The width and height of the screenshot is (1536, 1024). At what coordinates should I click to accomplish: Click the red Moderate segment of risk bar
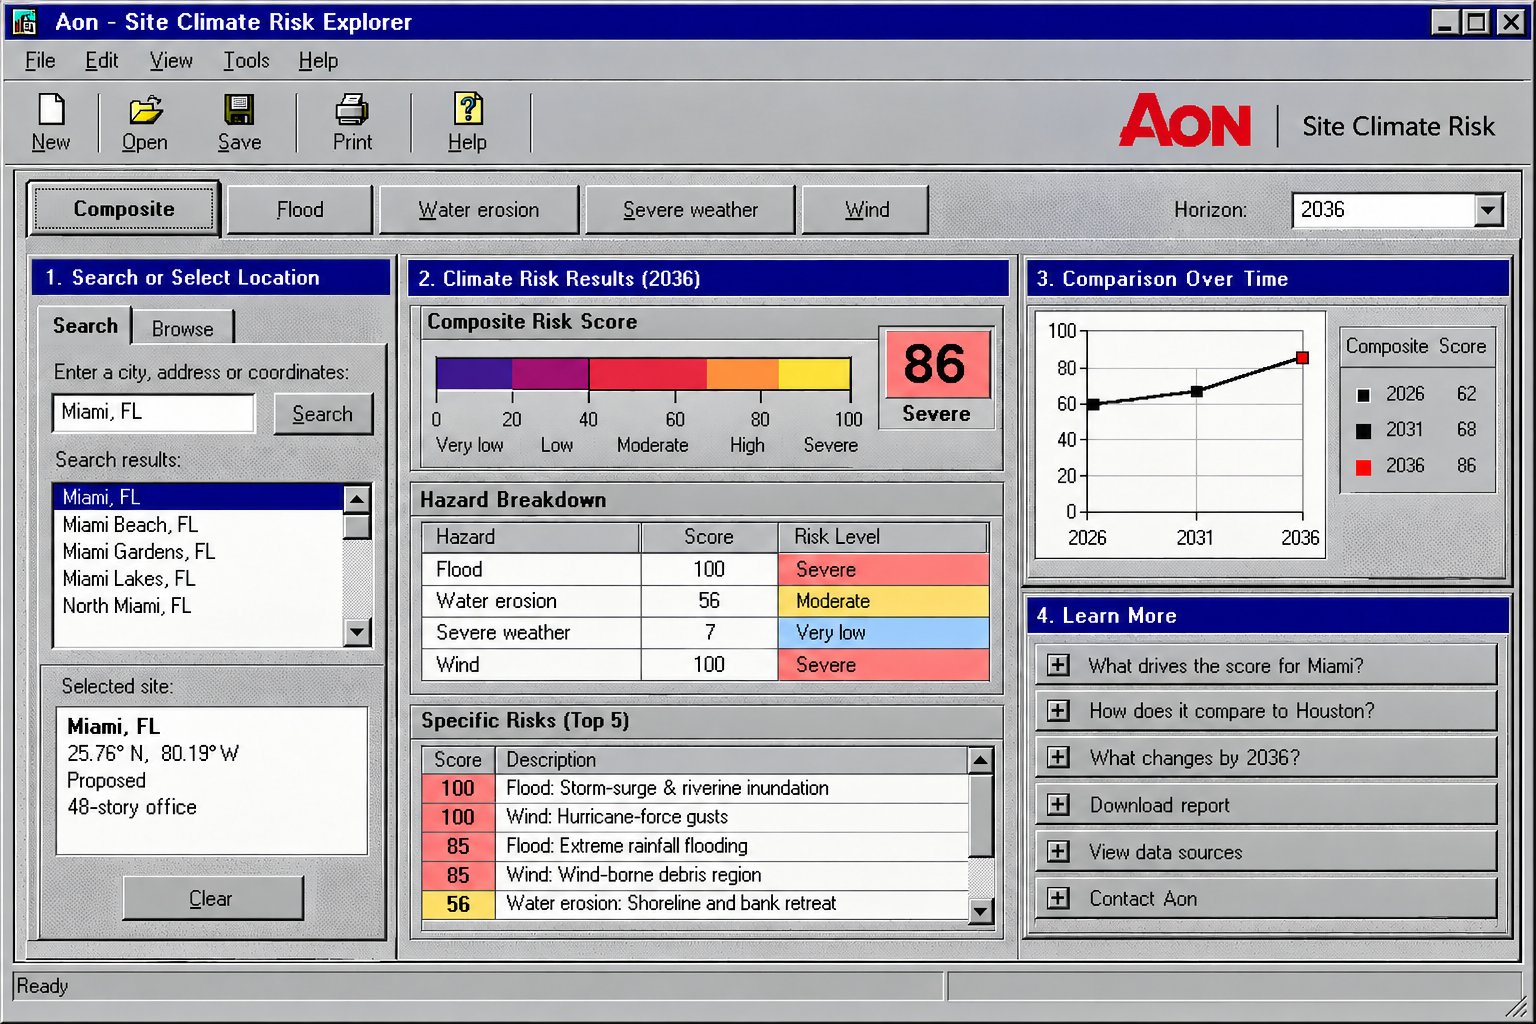(x=648, y=373)
